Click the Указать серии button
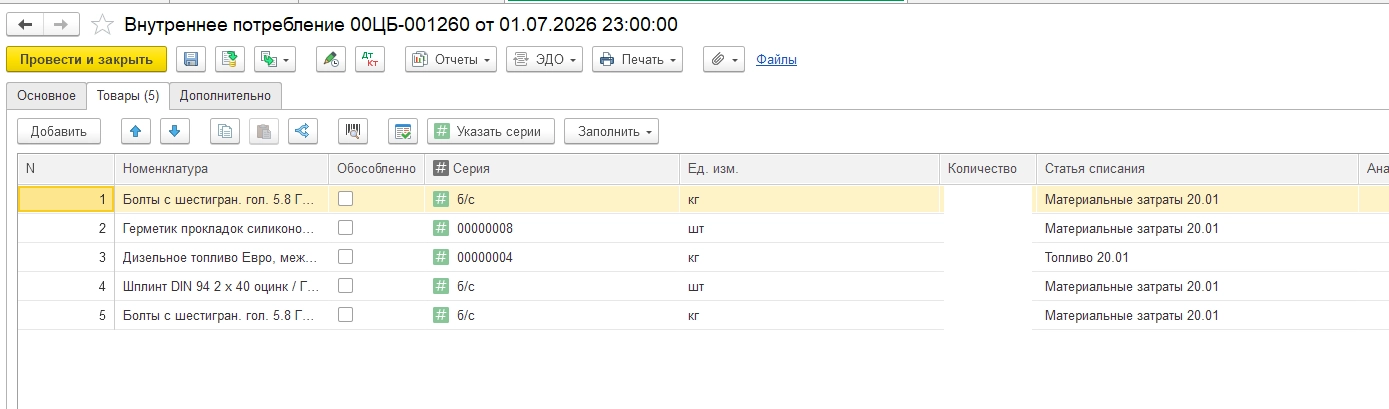Screen dimensions: 1389x409 coord(491,131)
